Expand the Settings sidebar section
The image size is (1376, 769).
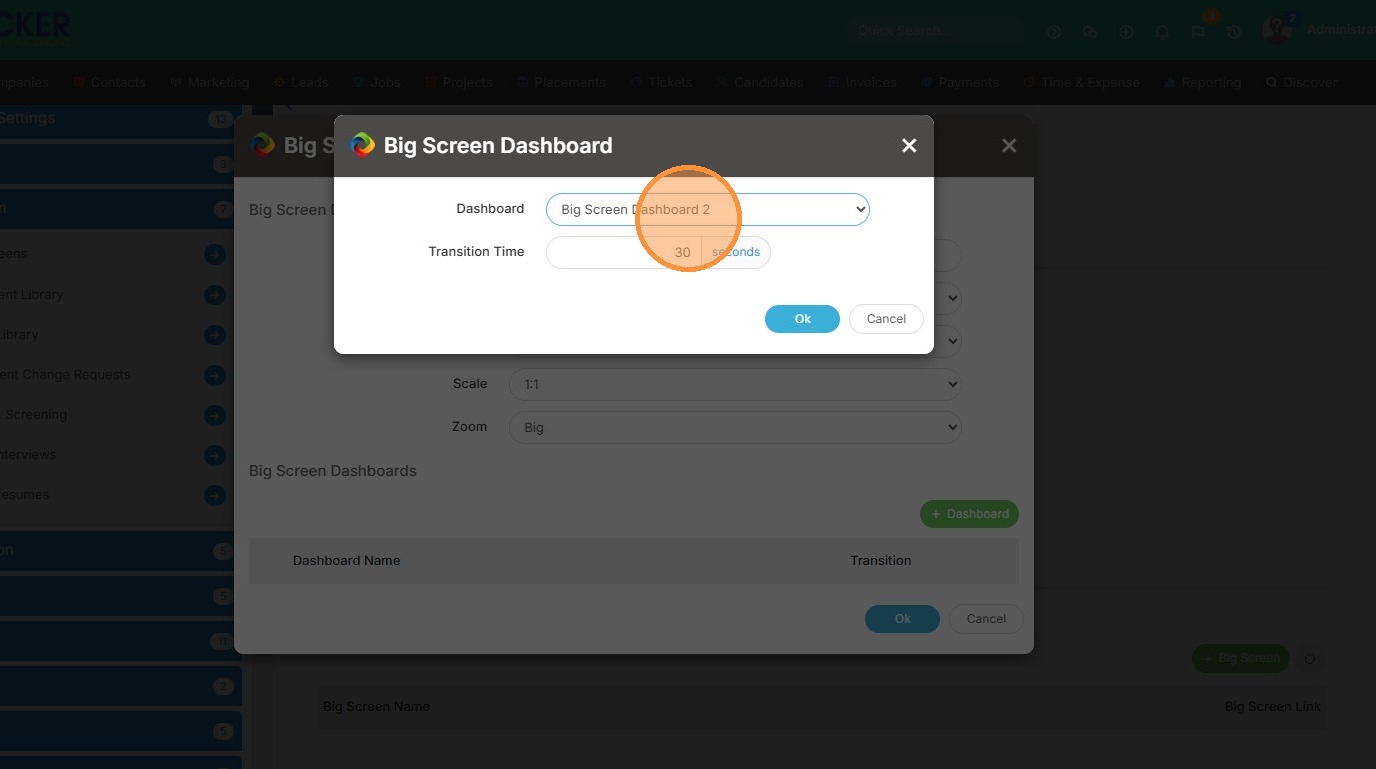[x=120, y=119]
